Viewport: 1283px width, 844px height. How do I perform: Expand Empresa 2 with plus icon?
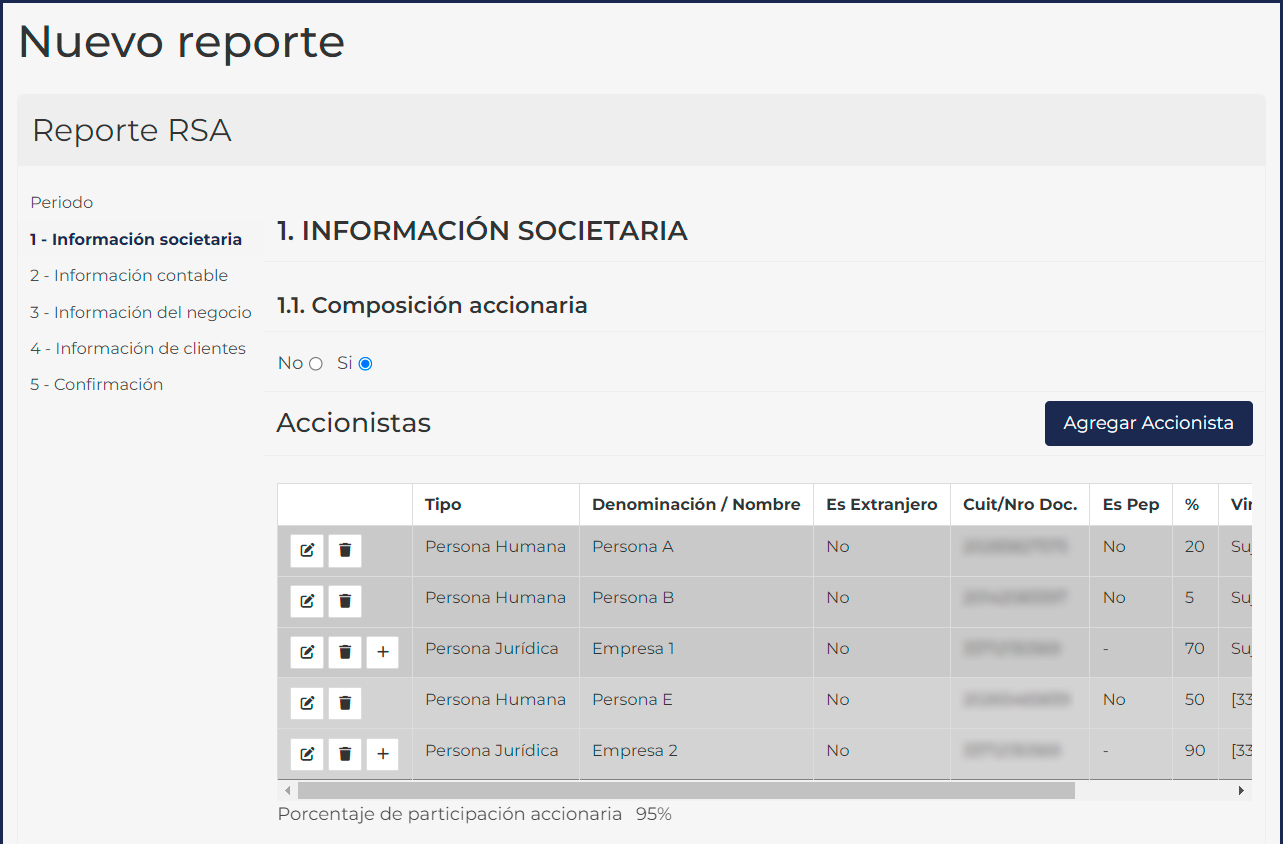point(382,754)
